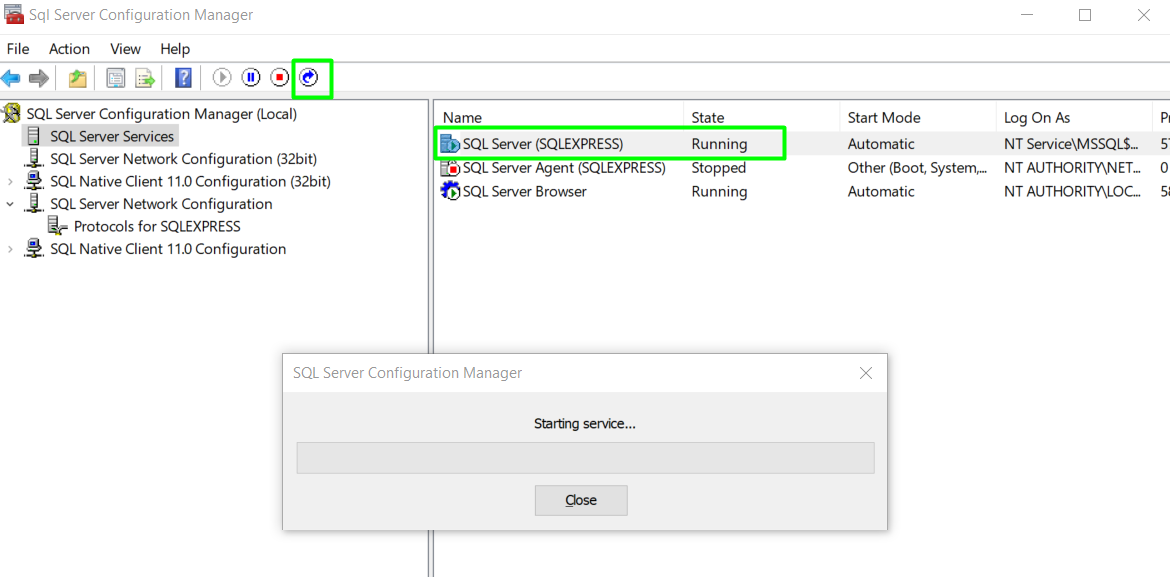Viewport: 1170px width, 577px height.
Task: Select the SQL Server Browser service row
Action: pyautogui.click(x=802, y=192)
